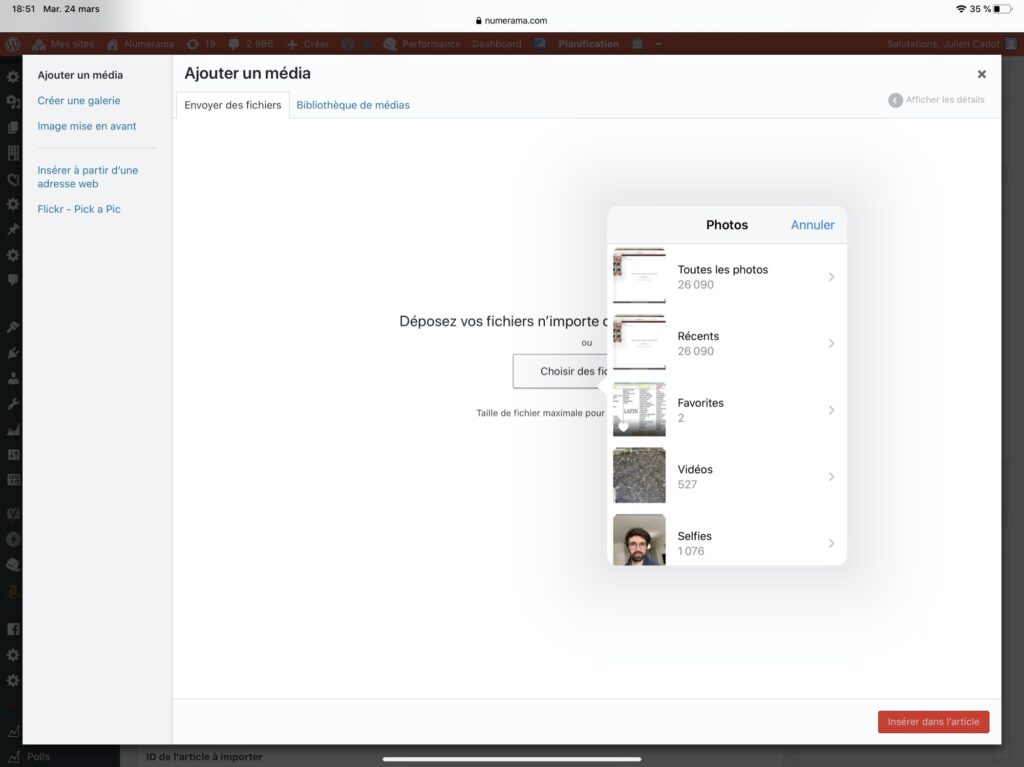Expand chevron beside Toutes les photos
The image size is (1024, 767).
pyautogui.click(x=831, y=277)
